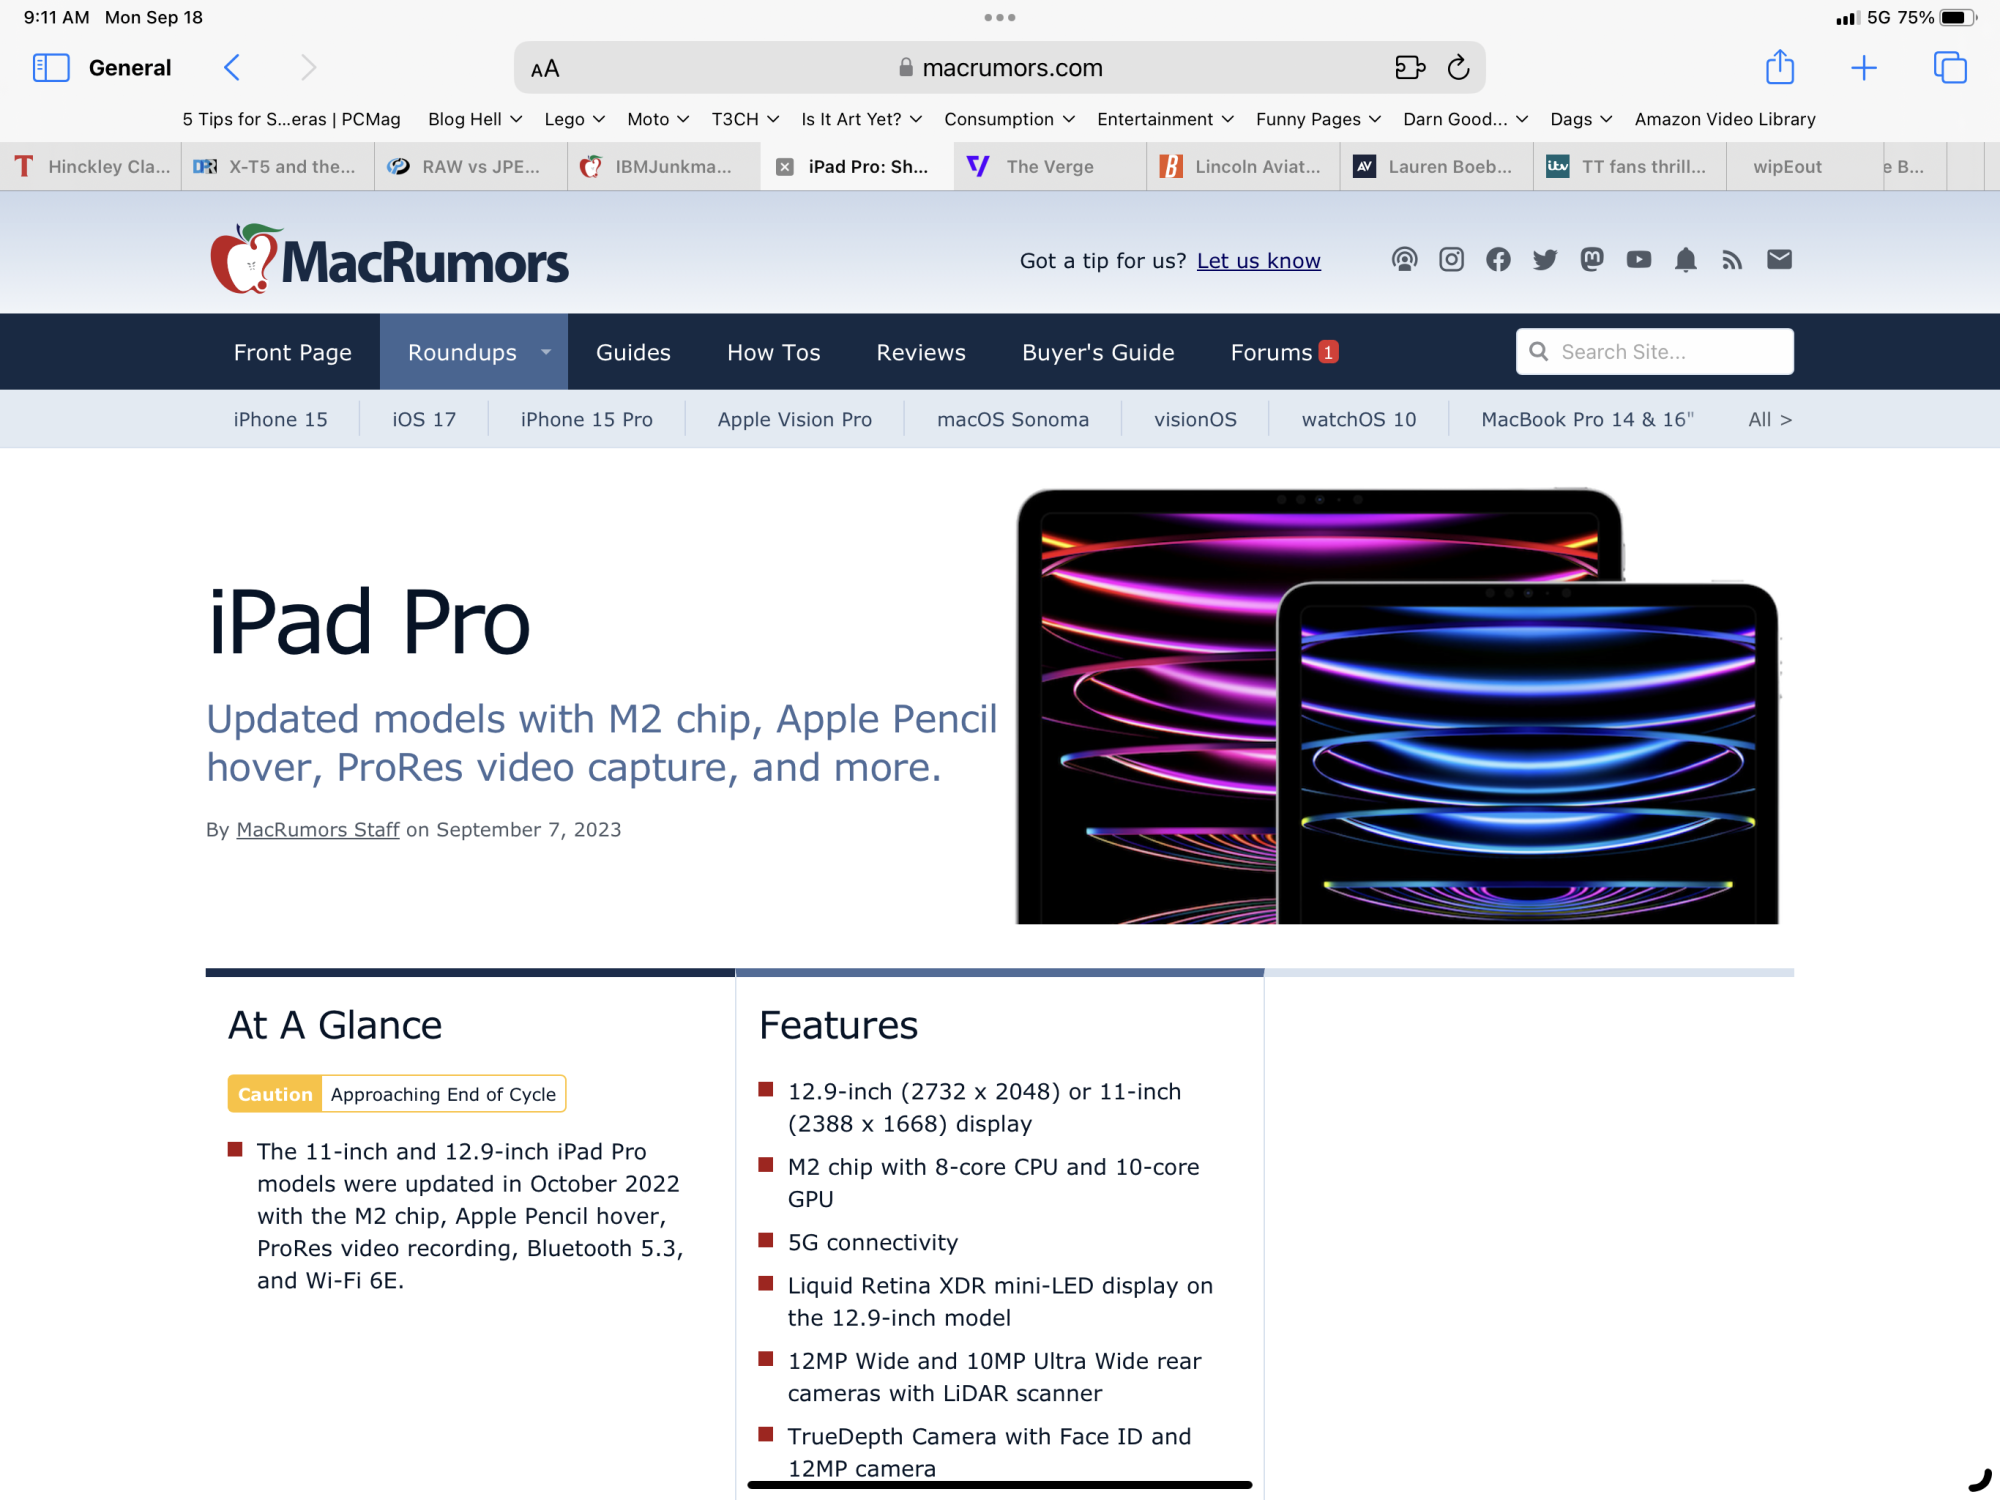The width and height of the screenshot is (2000, 1500).
Task: Open the Safari sidebar panel icon
Action: (51, 68)
